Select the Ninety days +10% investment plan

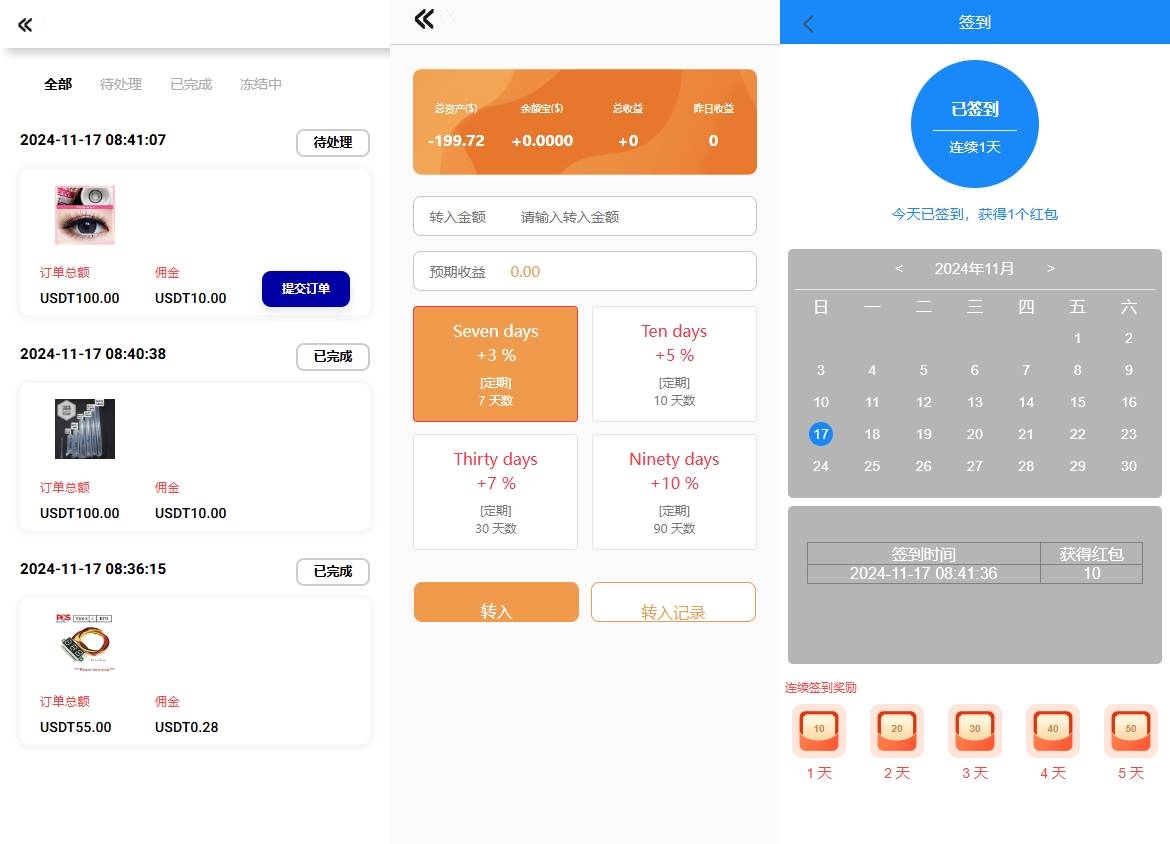(673, 491)
